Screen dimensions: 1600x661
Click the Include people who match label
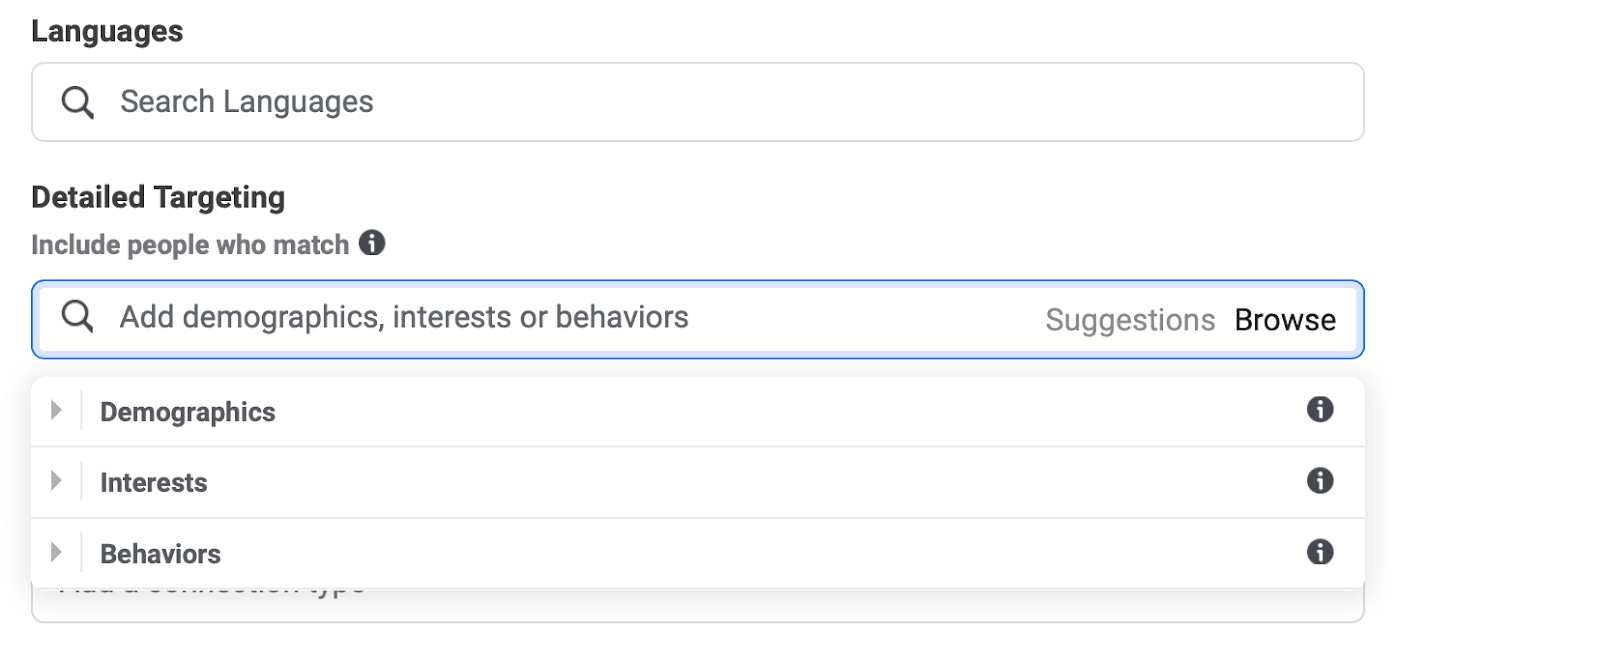point(190,245)
